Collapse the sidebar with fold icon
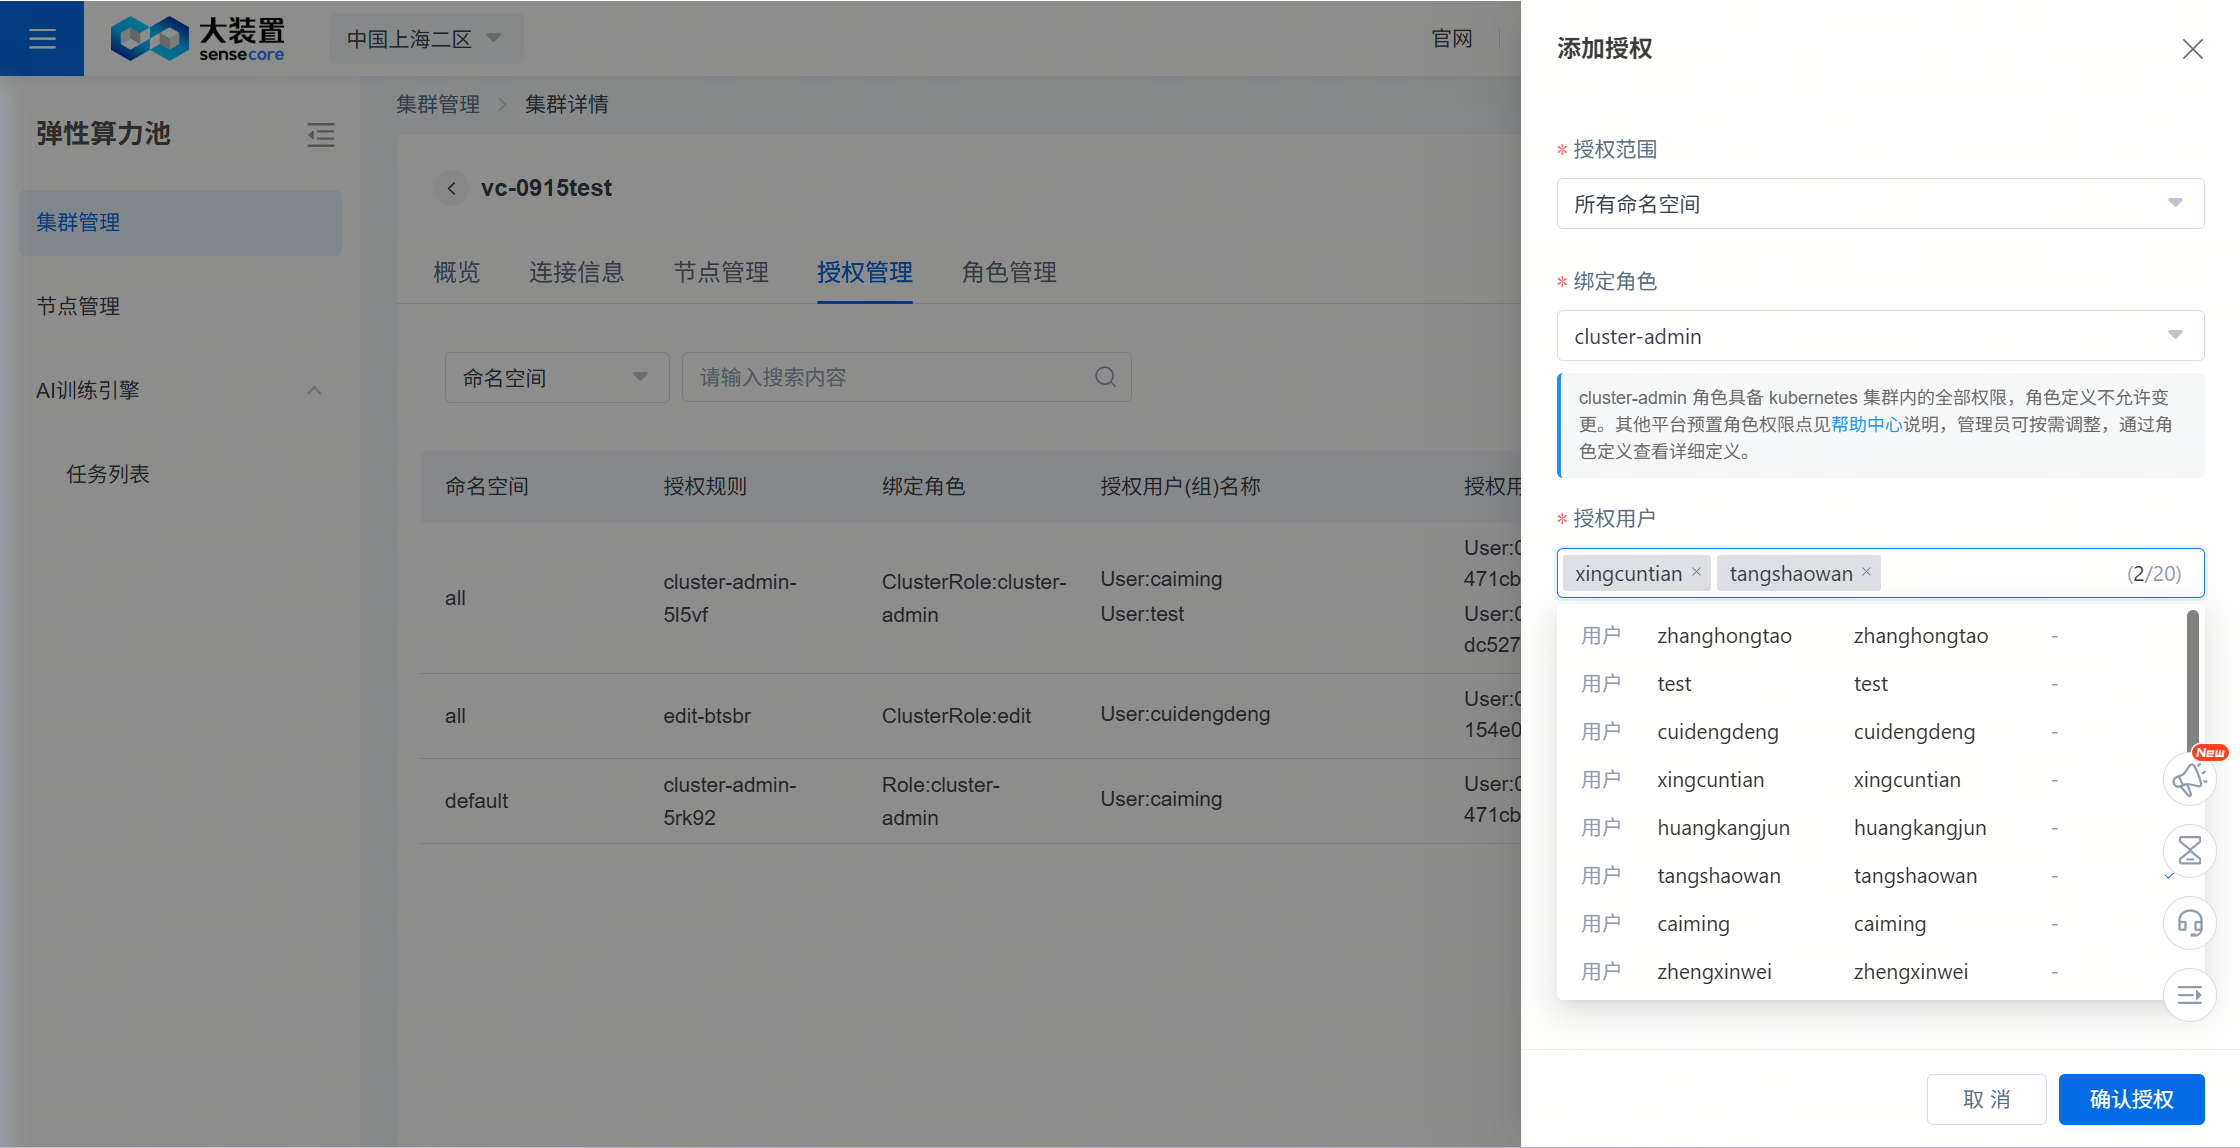 click(x=320, y=135)
